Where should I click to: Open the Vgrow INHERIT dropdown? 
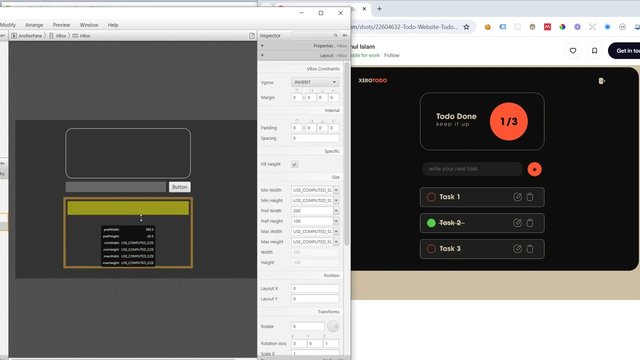point(315,82)
